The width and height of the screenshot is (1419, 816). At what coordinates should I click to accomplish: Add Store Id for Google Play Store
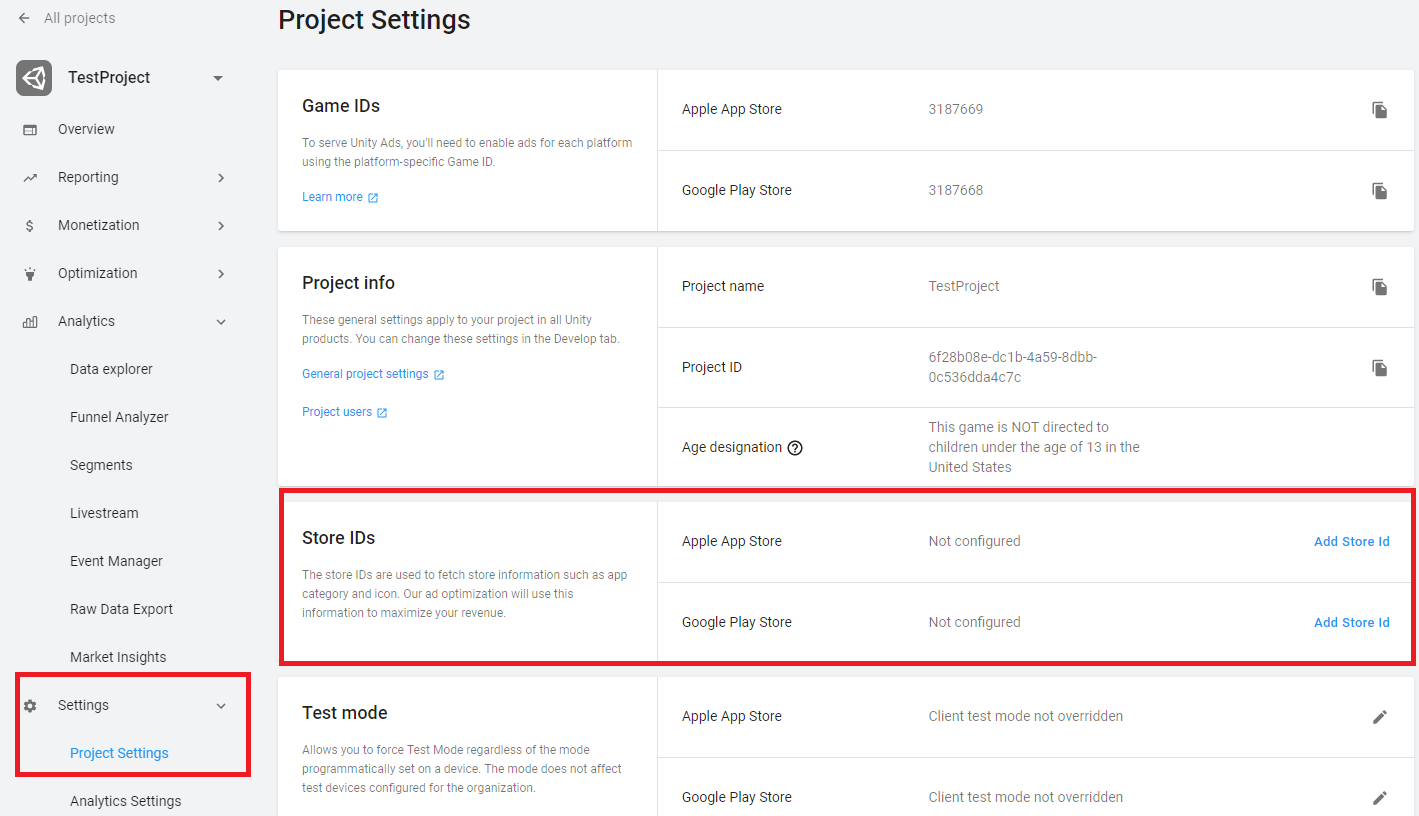pos(1351,622)
